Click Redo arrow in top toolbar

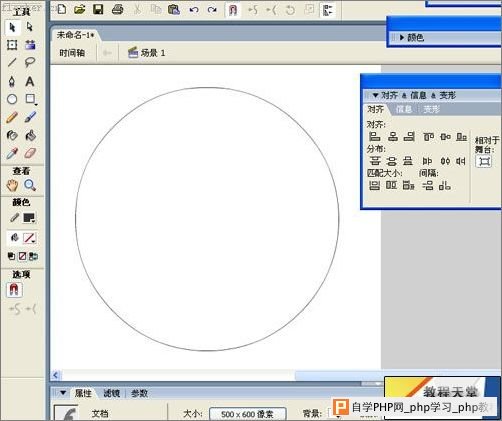point(212,10)
